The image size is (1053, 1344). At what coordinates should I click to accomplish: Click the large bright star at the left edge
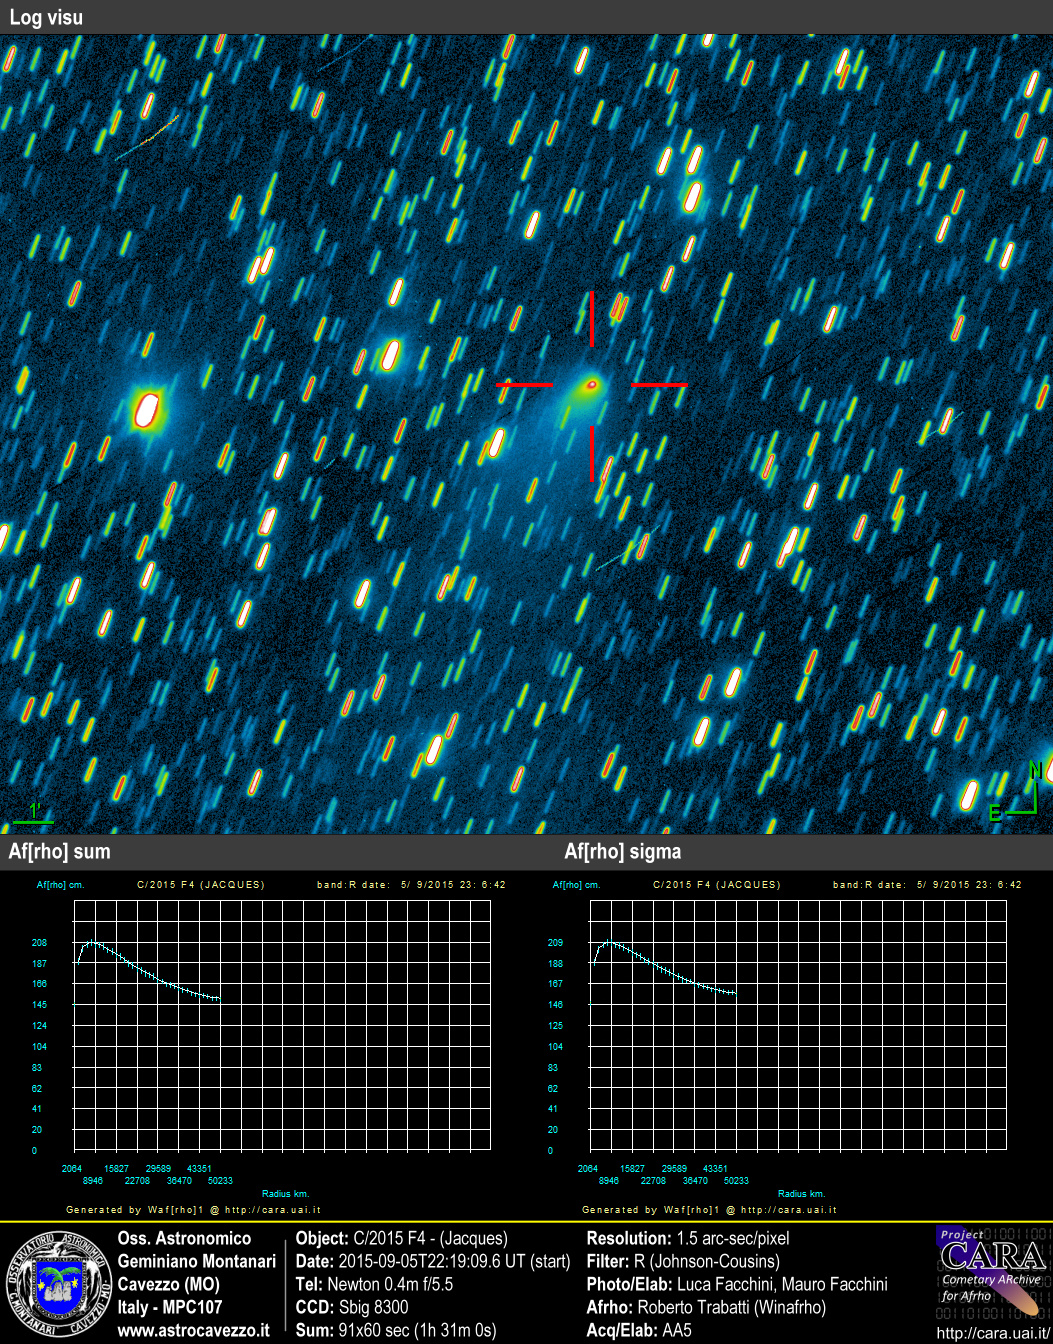pyautogui.click(x=147, y=410)
